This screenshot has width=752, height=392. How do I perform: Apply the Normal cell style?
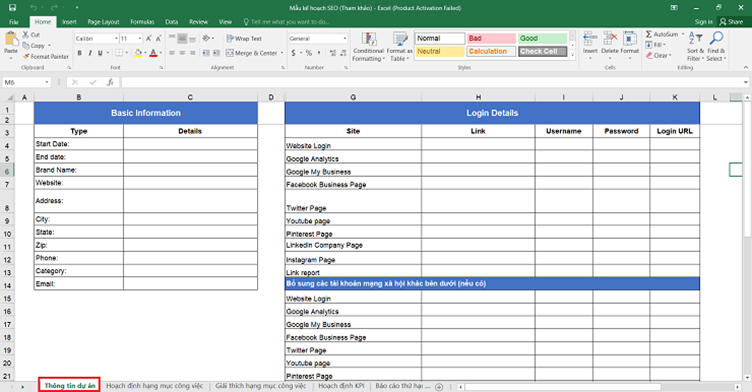440,38
